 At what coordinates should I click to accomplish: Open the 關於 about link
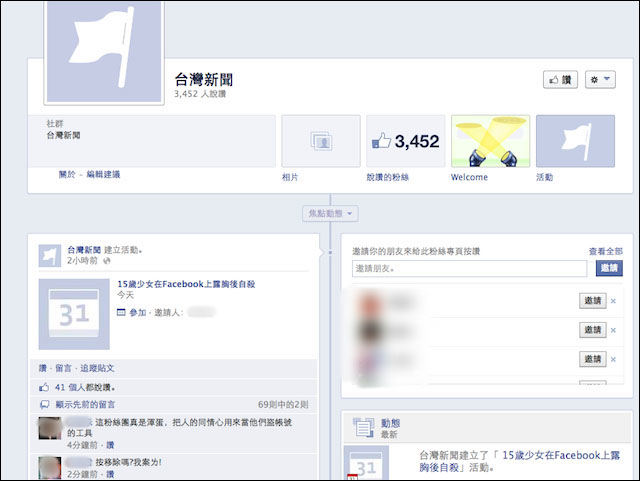(67, 174)
